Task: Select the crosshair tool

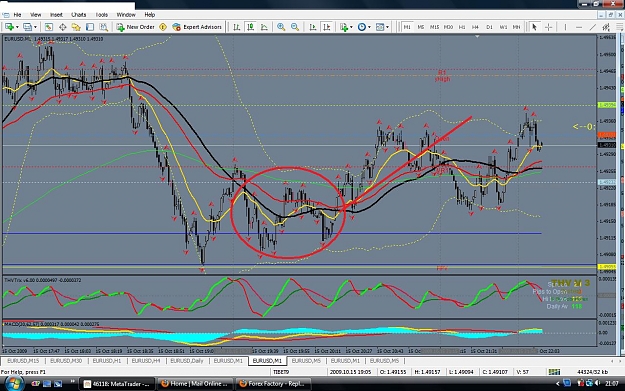Action: point(548,27)
